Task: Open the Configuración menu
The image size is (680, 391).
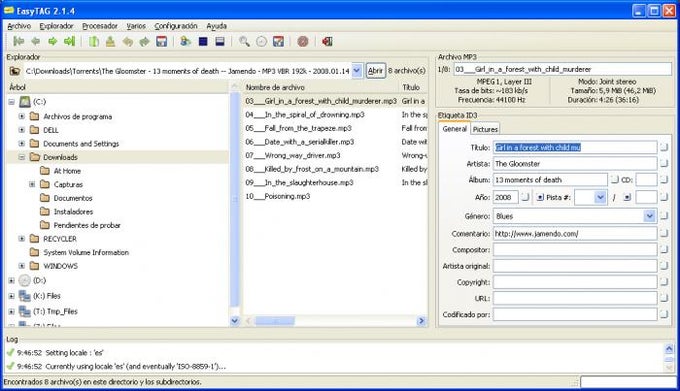Action: (x=176, y=26)
